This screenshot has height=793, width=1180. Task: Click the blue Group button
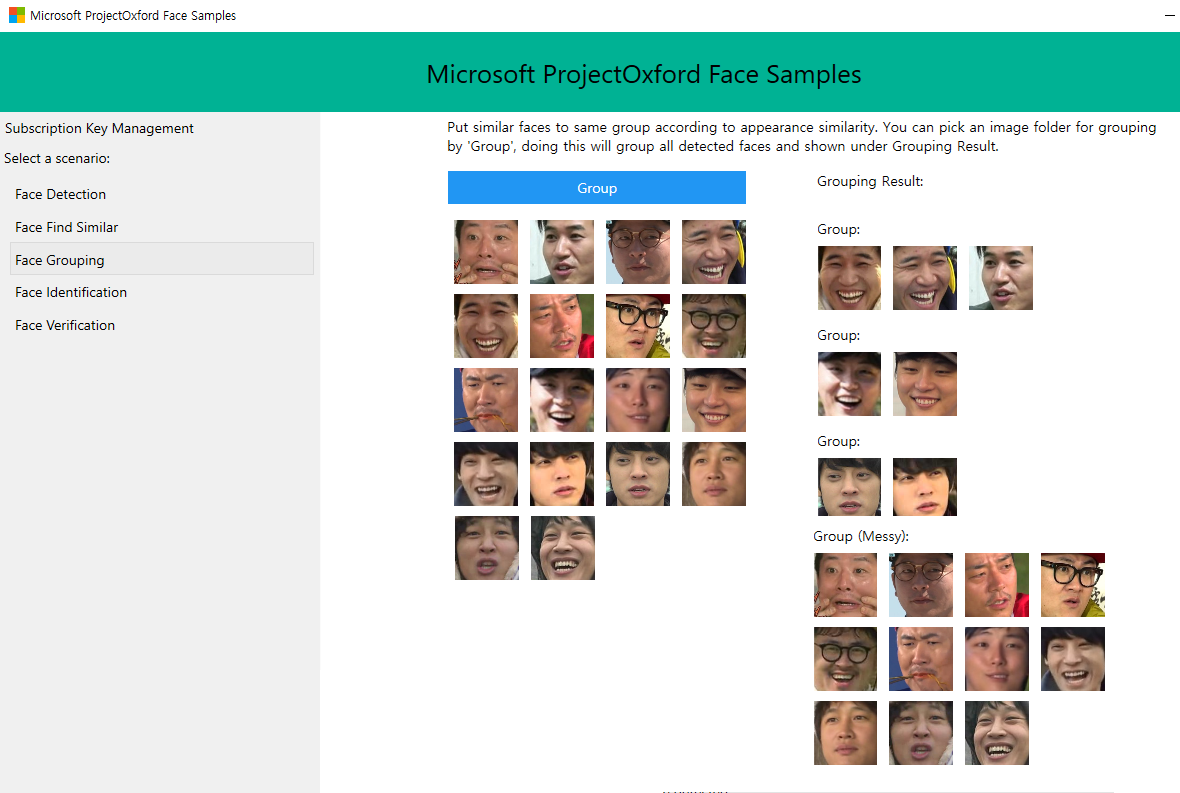click(597, 187)
